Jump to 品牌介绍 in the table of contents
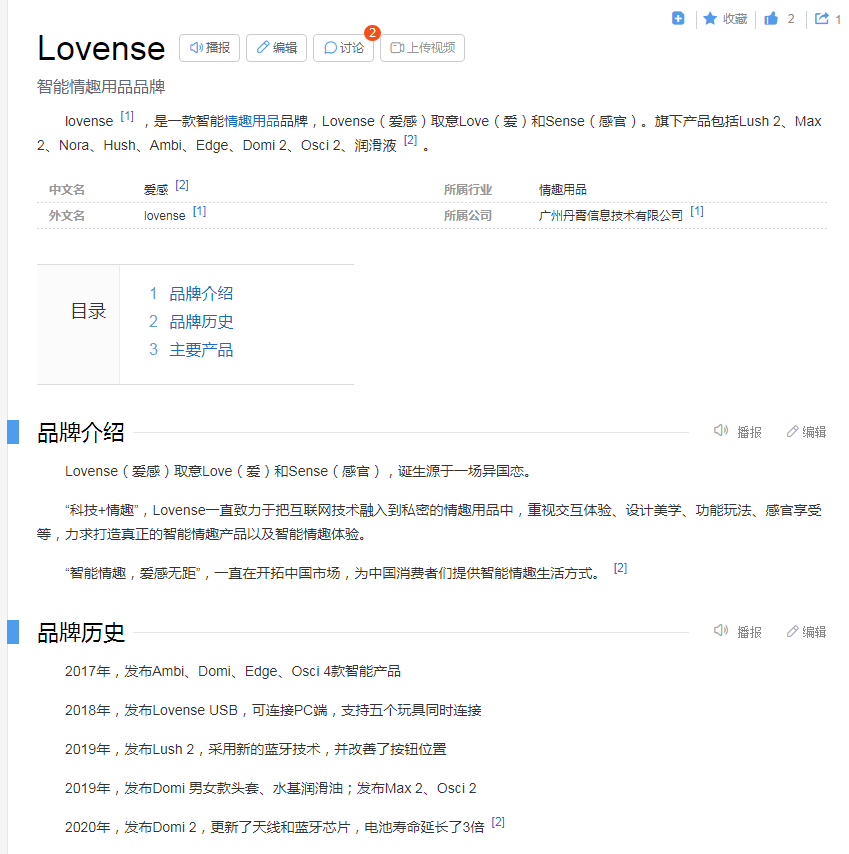The image size is (849, 854). coord(201,294)
